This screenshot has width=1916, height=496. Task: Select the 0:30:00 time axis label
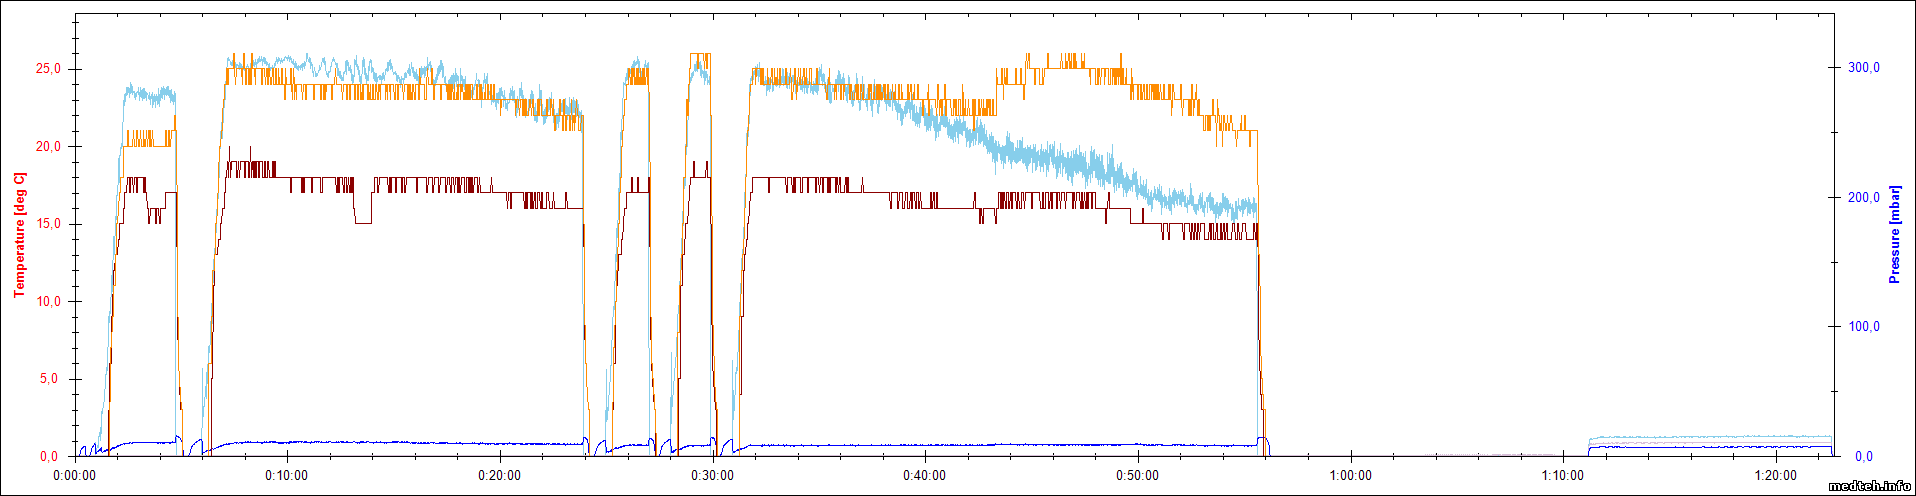712,476
